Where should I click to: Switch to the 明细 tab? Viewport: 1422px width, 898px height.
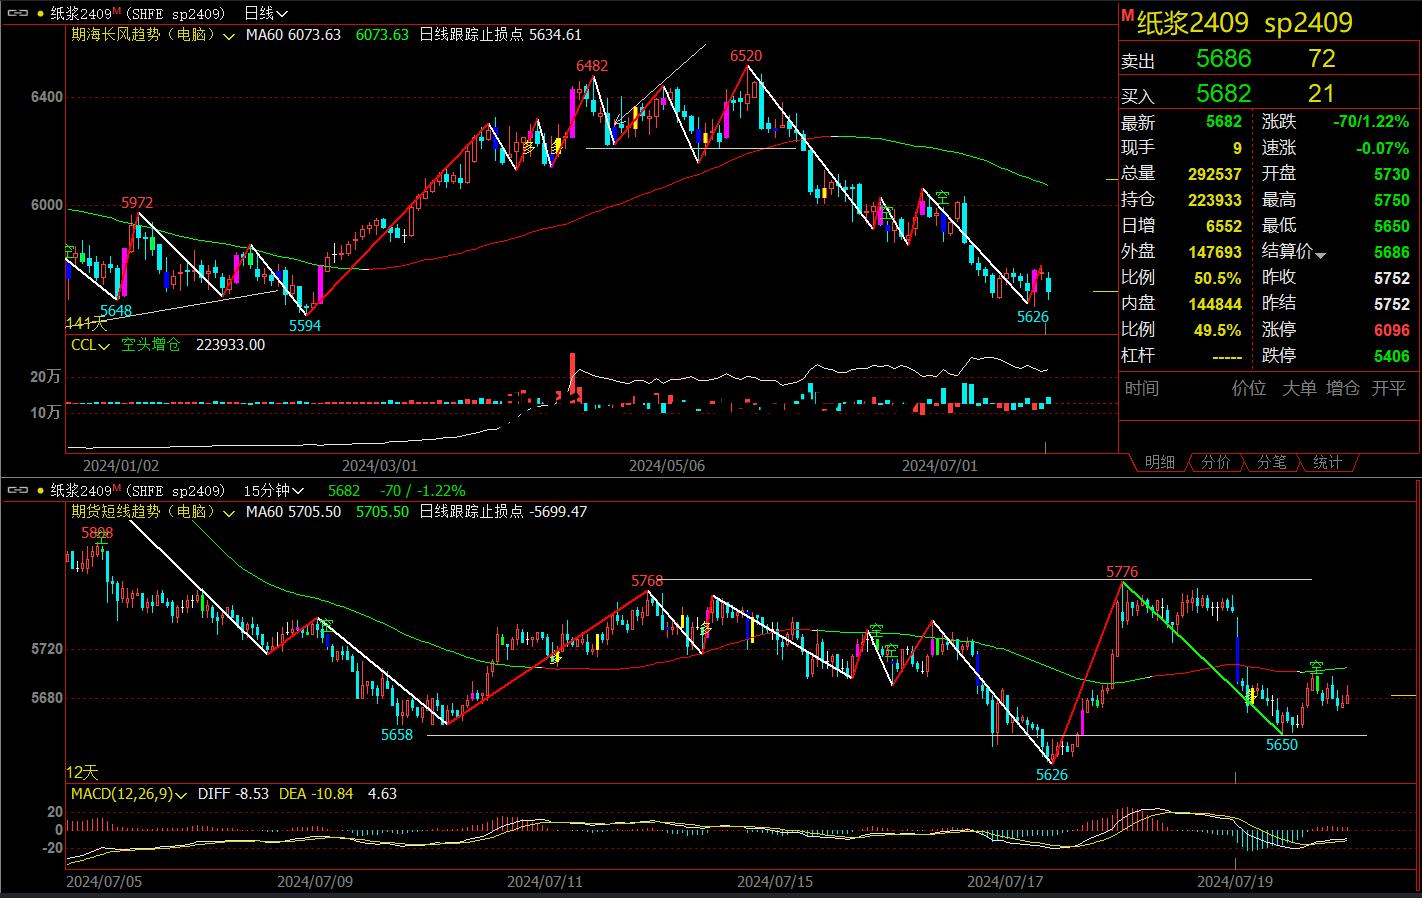[1159, 462]
